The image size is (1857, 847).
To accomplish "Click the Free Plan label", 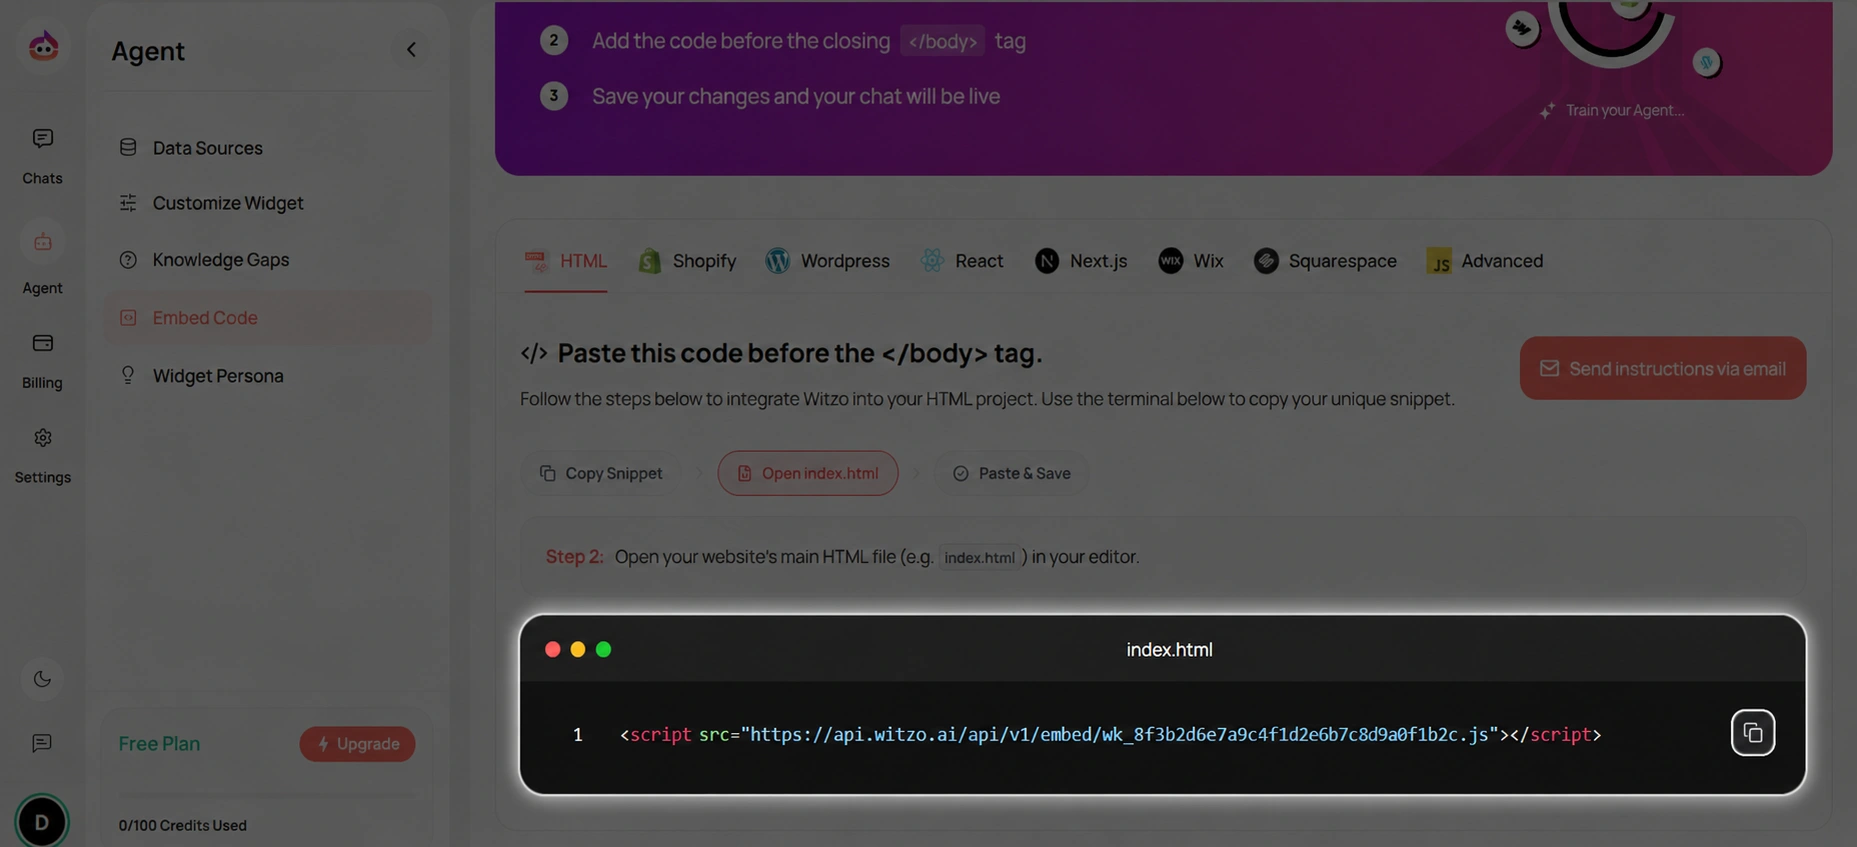I will click(159, 744).
